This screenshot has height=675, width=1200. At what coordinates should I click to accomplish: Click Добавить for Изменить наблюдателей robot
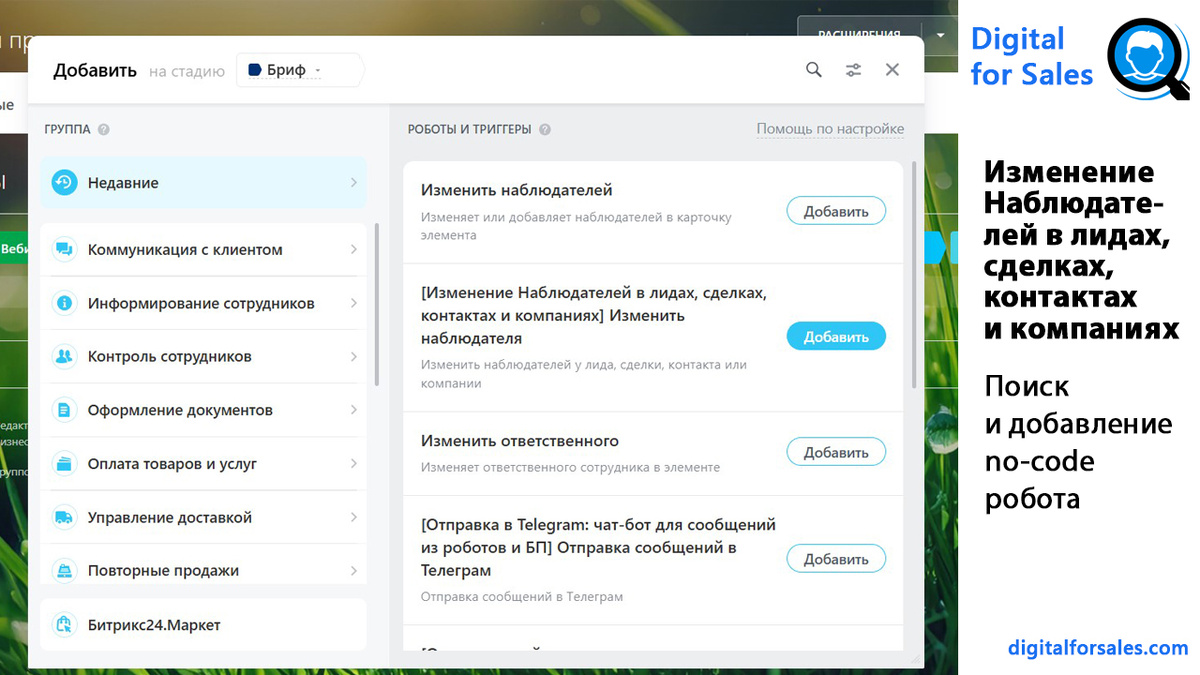point(836,210)
